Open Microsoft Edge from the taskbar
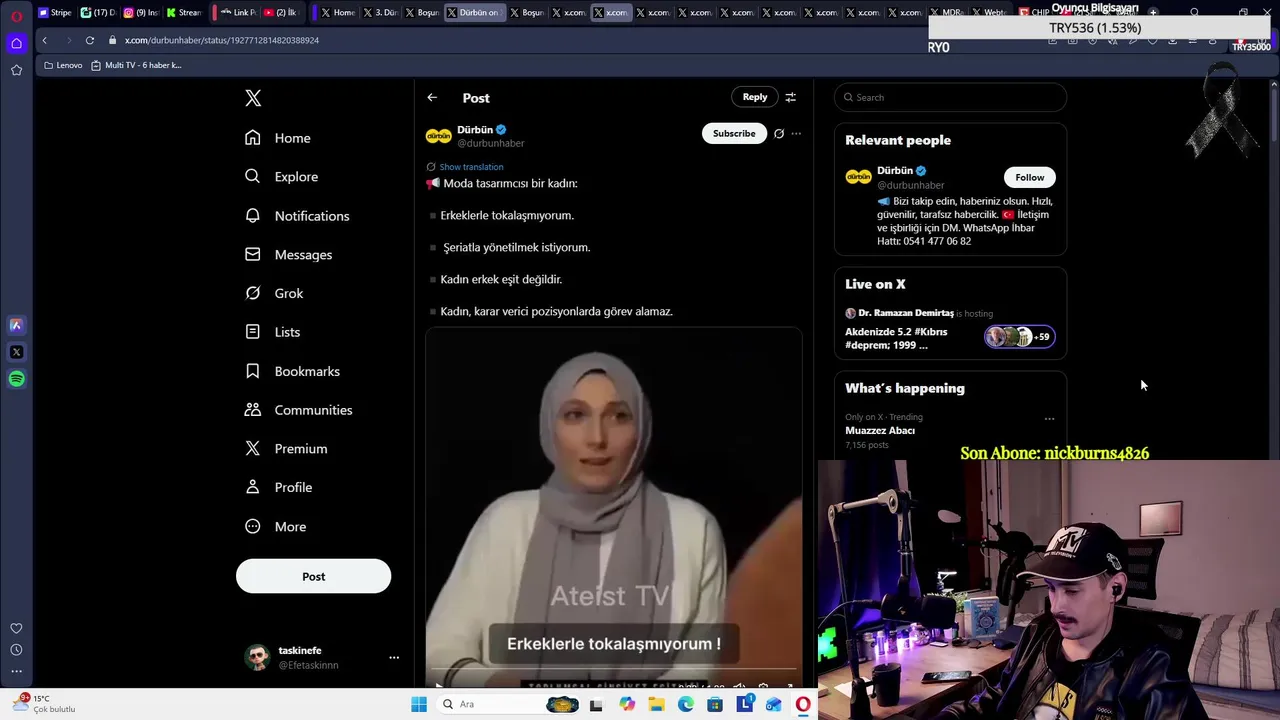The width and height of the screenshot is (1280, 720). click(x=685, y=705)
